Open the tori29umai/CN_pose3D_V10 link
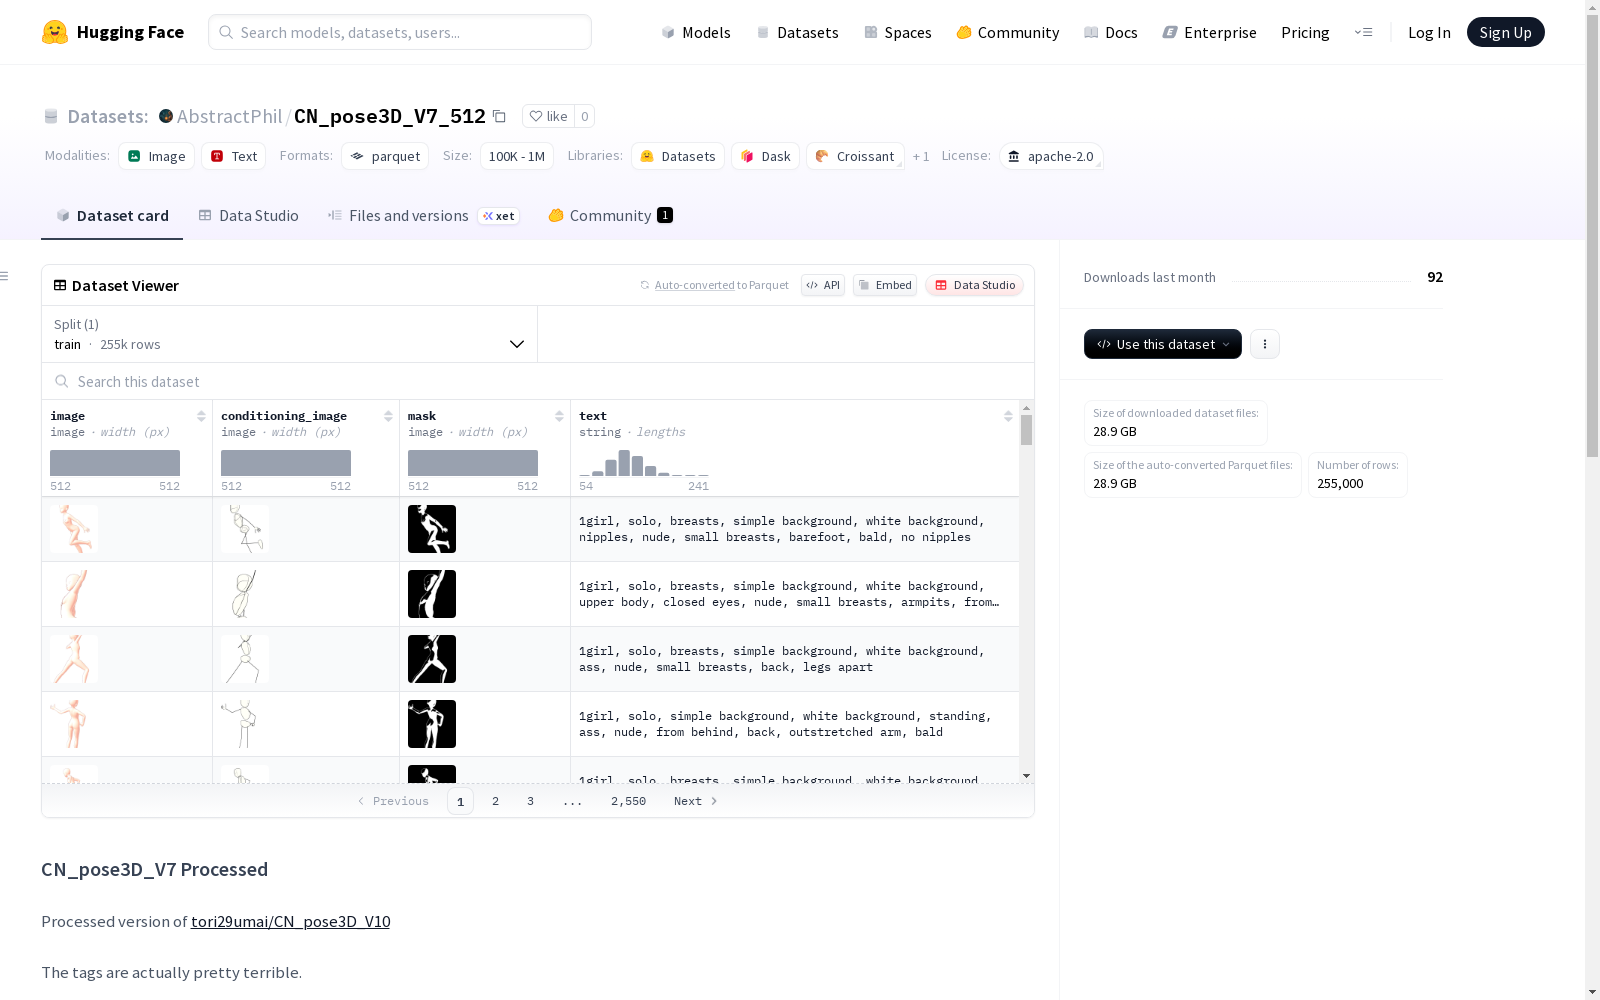The image size is (1600, 1000). tap(290, 921)
